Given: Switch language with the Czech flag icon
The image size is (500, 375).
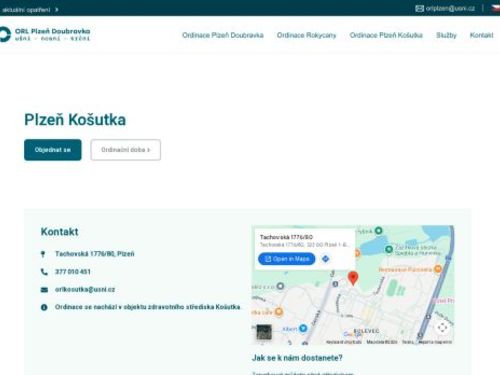Looking at the screenshot, I should [x=496, y=8].
